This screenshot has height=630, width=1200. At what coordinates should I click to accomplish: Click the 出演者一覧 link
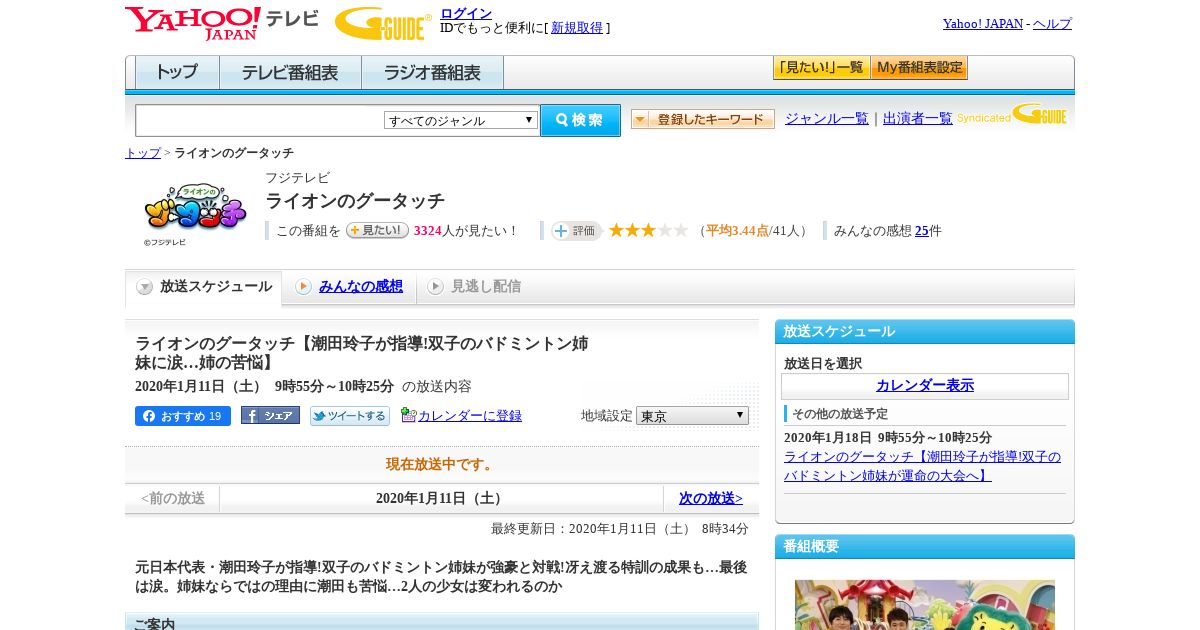coord(918,118)
